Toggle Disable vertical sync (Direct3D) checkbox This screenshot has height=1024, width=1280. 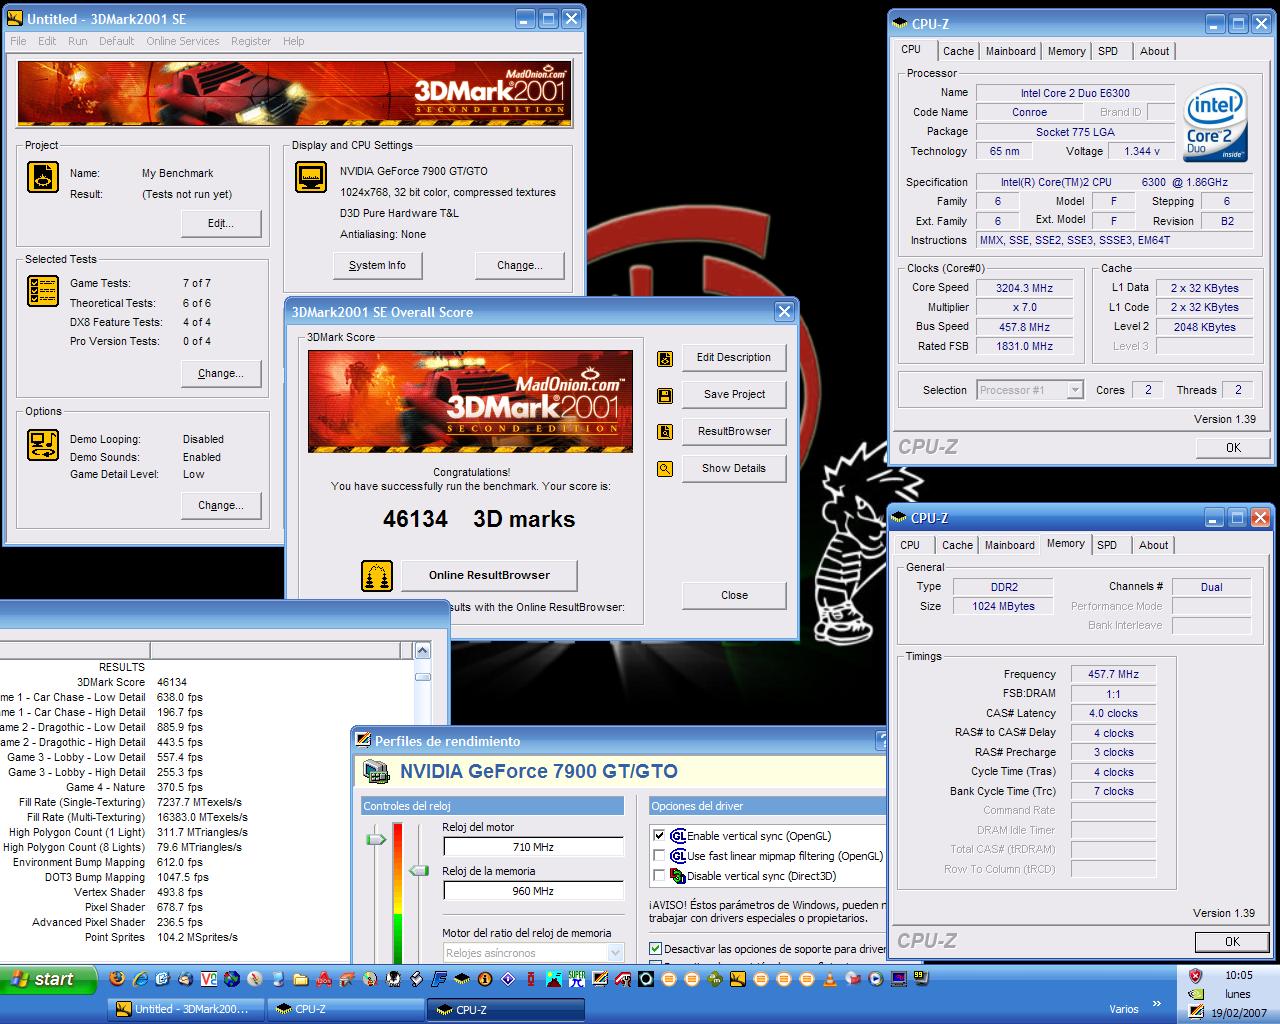[x=658, y=876]
